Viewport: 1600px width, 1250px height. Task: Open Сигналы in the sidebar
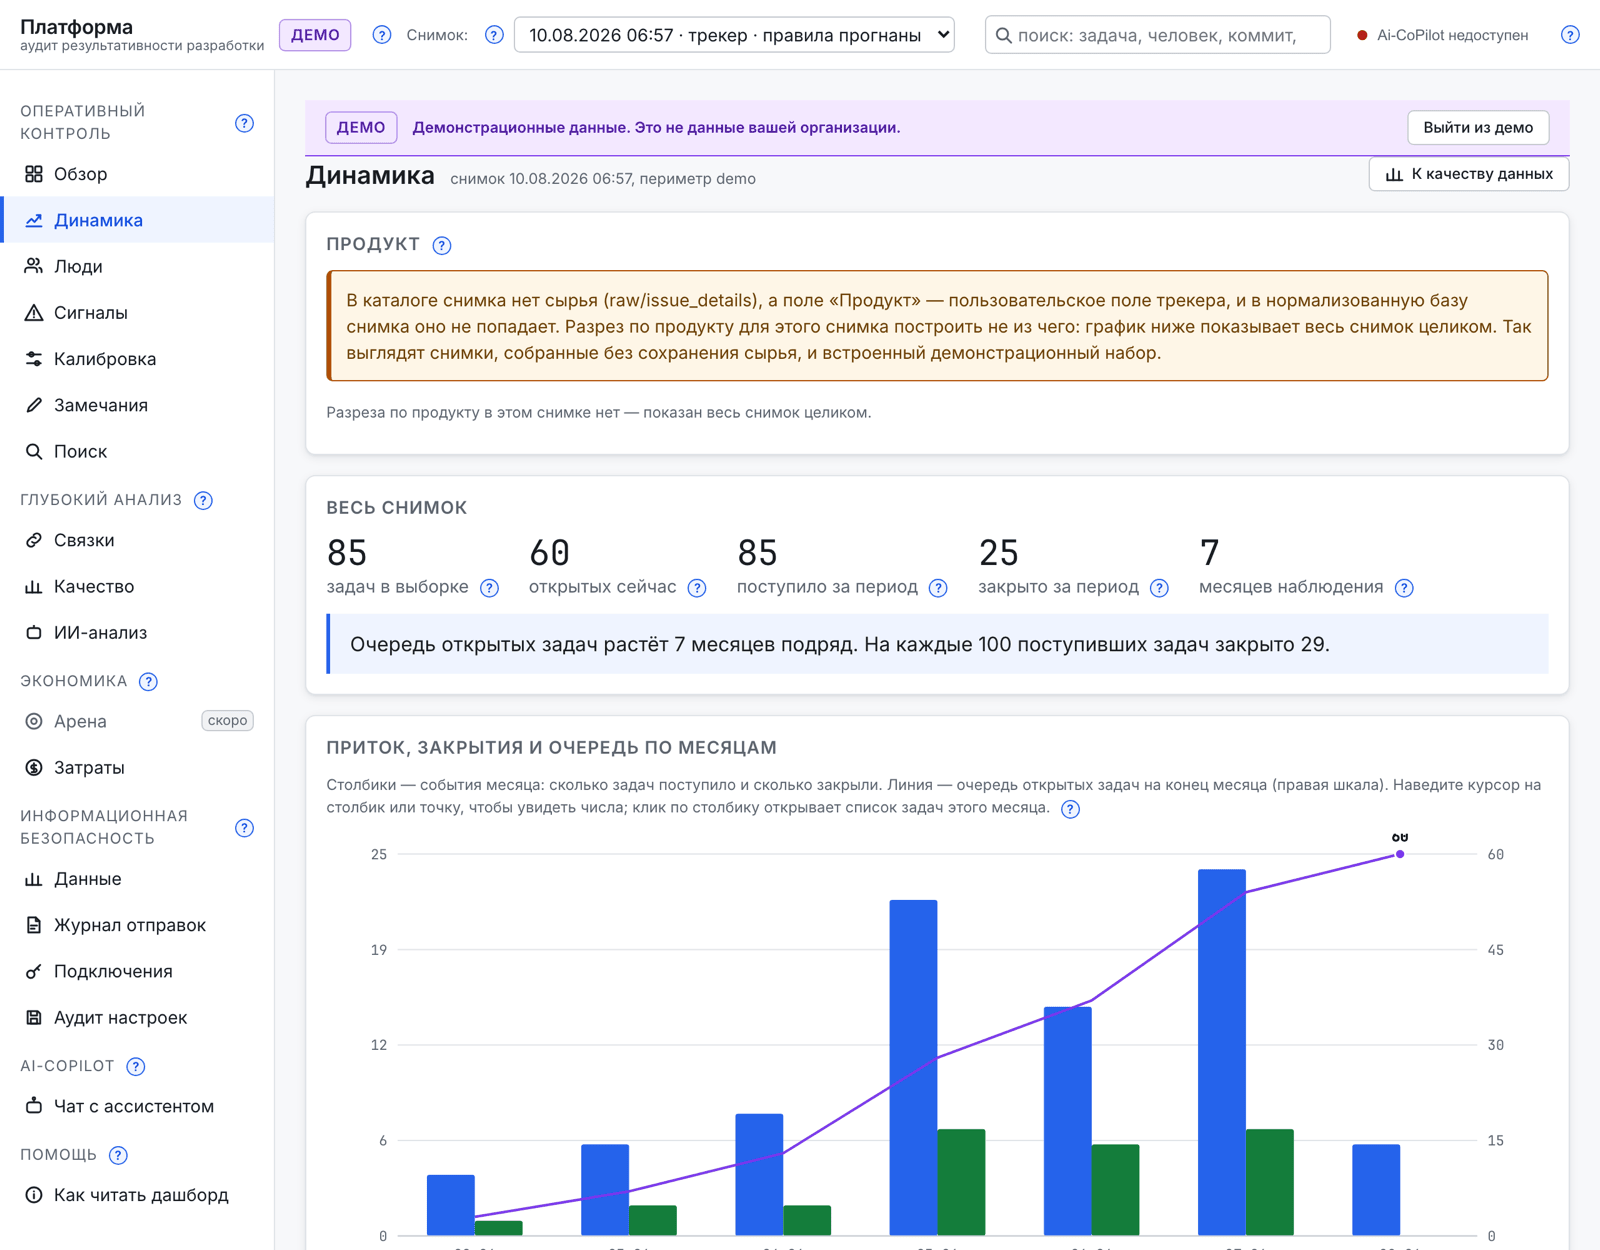point(137,312)
